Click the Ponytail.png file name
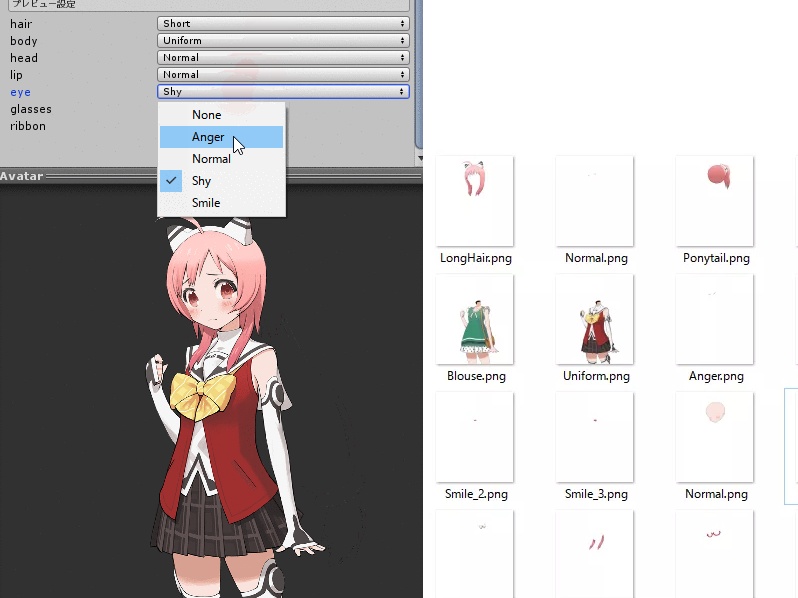This screenshot has width=798, height=598. click(716, 258)
